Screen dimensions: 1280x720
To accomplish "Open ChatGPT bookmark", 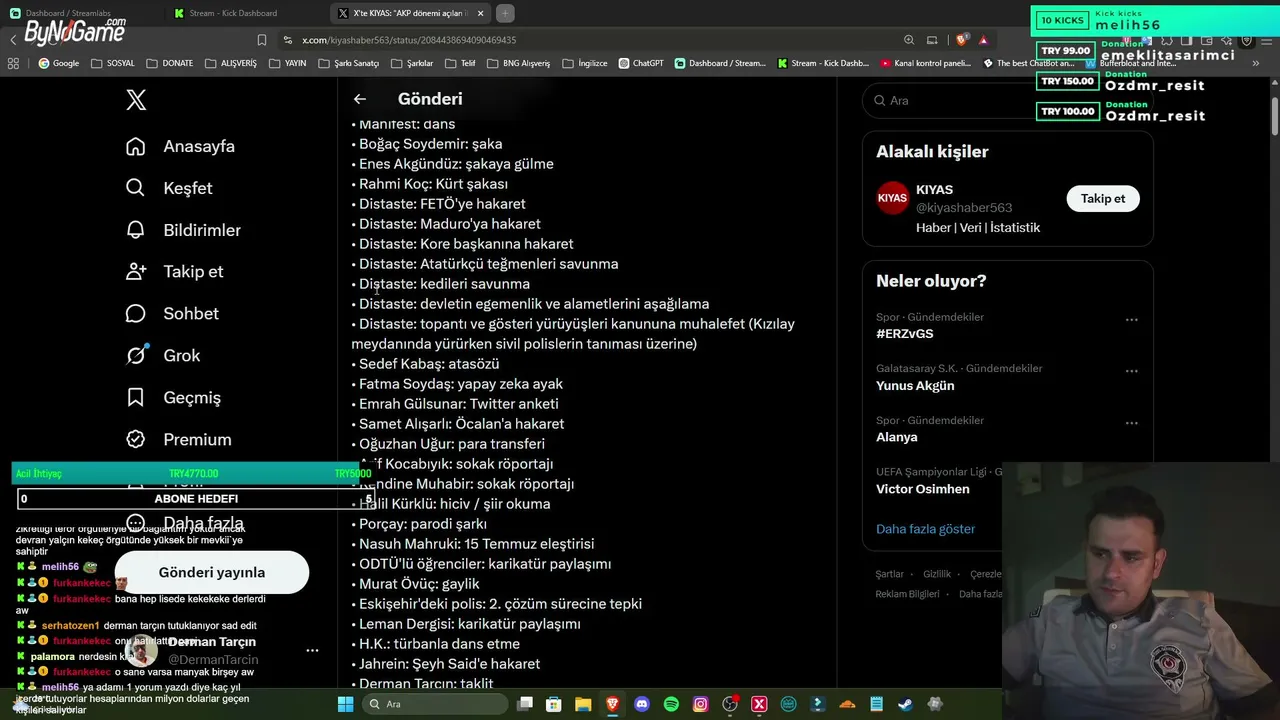I will (x=641, y=63).
